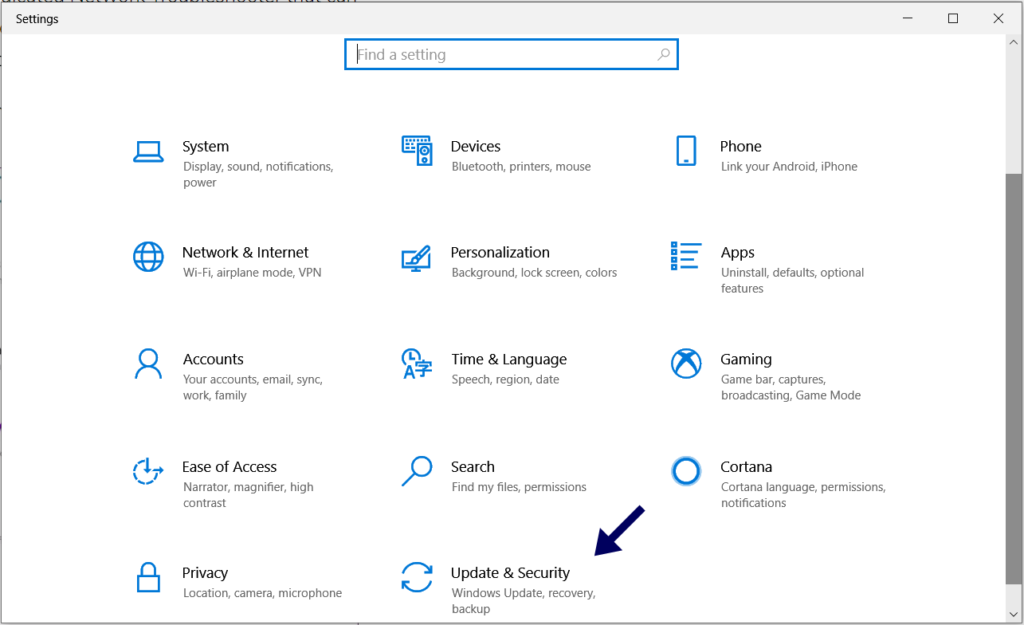
Task: Open Devices via its keyboard icon
Action: pos(416,151)
